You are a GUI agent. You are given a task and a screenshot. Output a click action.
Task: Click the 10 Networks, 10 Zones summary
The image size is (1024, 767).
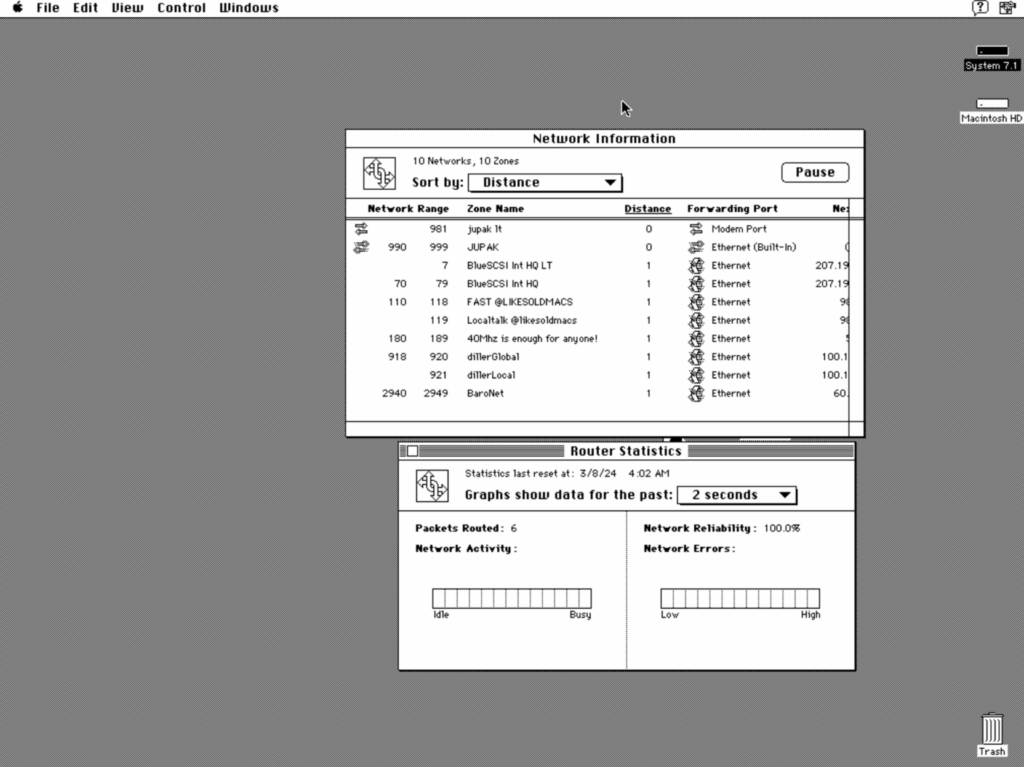(x=466, y=161)
